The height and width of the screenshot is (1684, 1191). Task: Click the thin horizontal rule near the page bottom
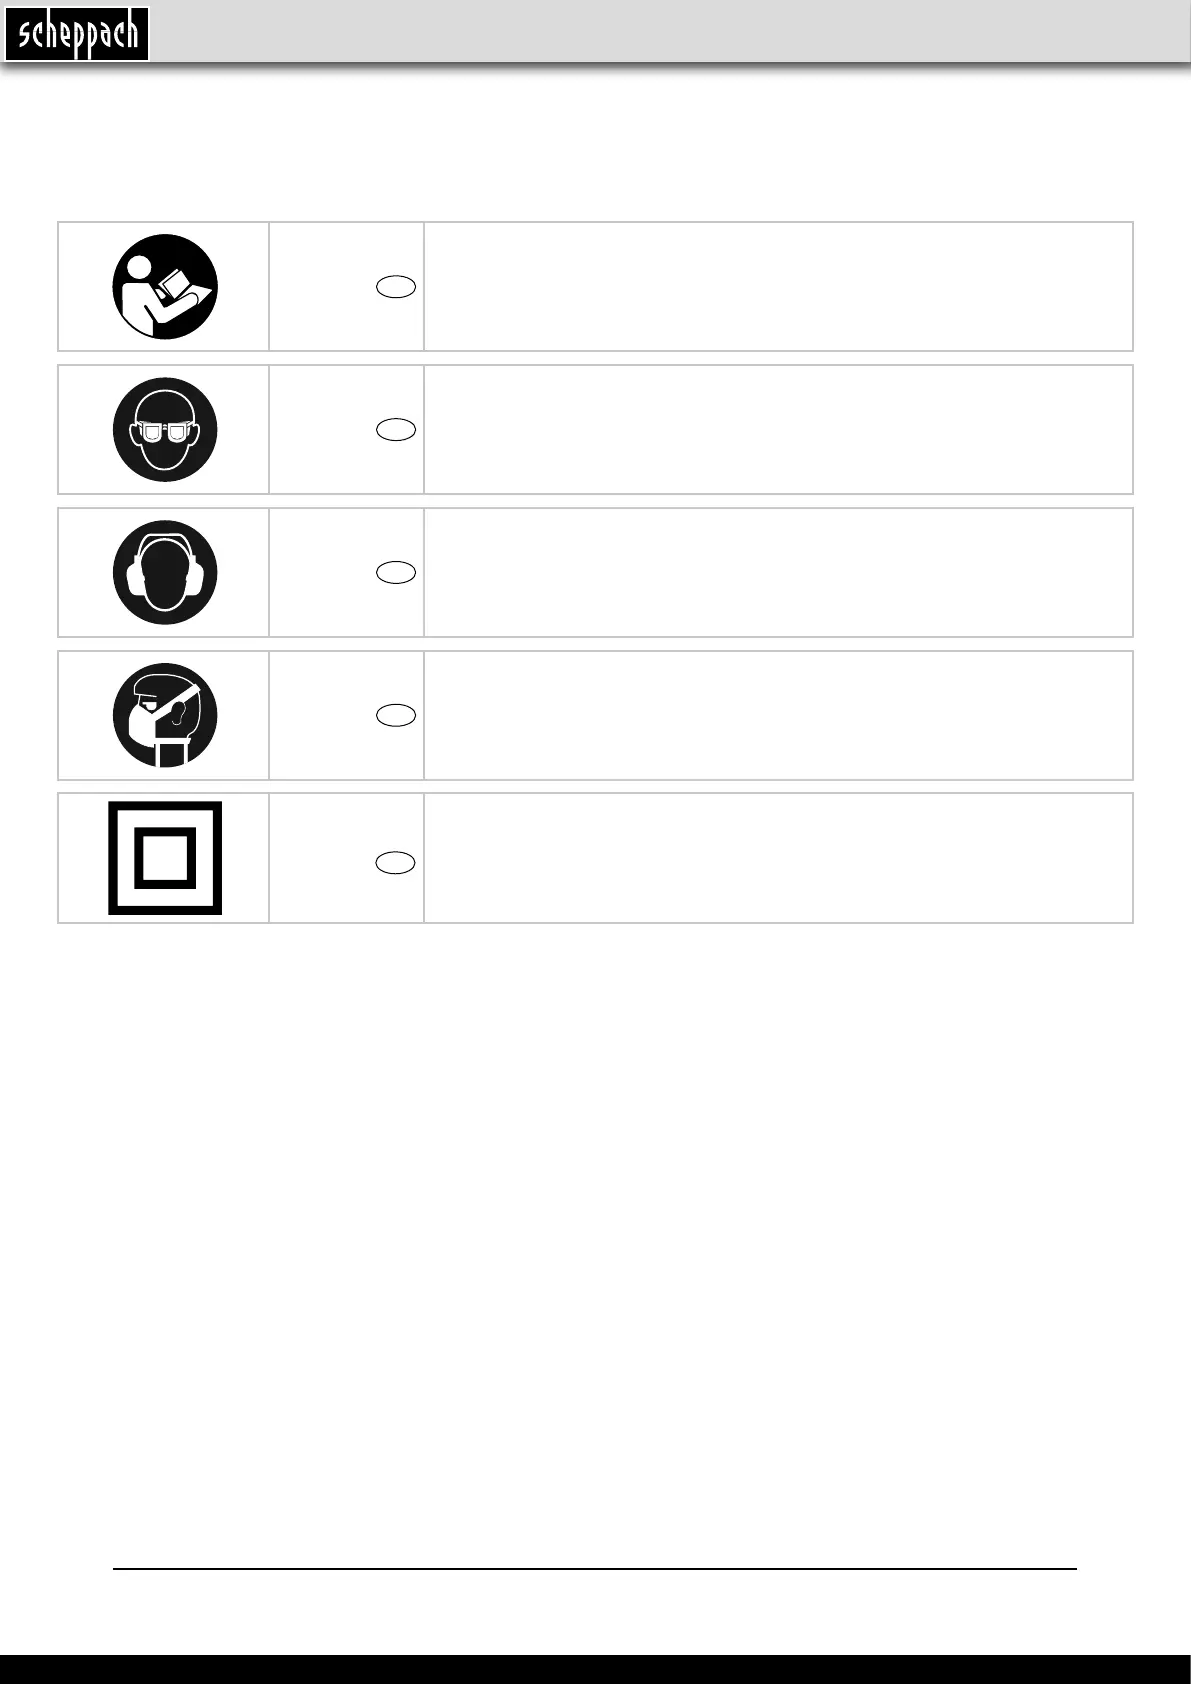595,1569
